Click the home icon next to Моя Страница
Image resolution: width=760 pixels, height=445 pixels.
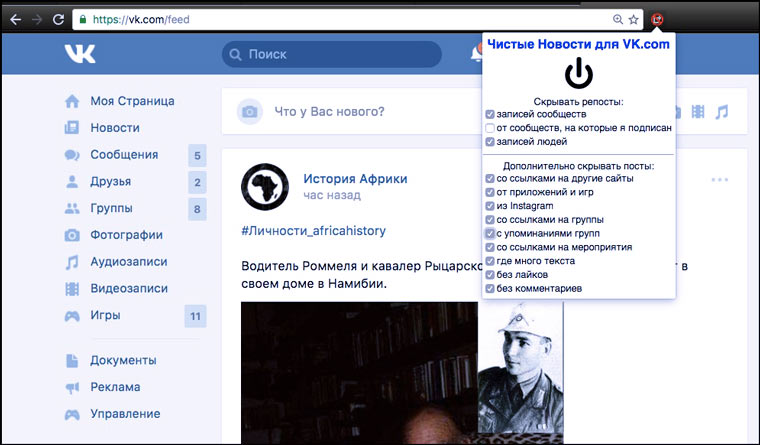click(x=72, y=101)
